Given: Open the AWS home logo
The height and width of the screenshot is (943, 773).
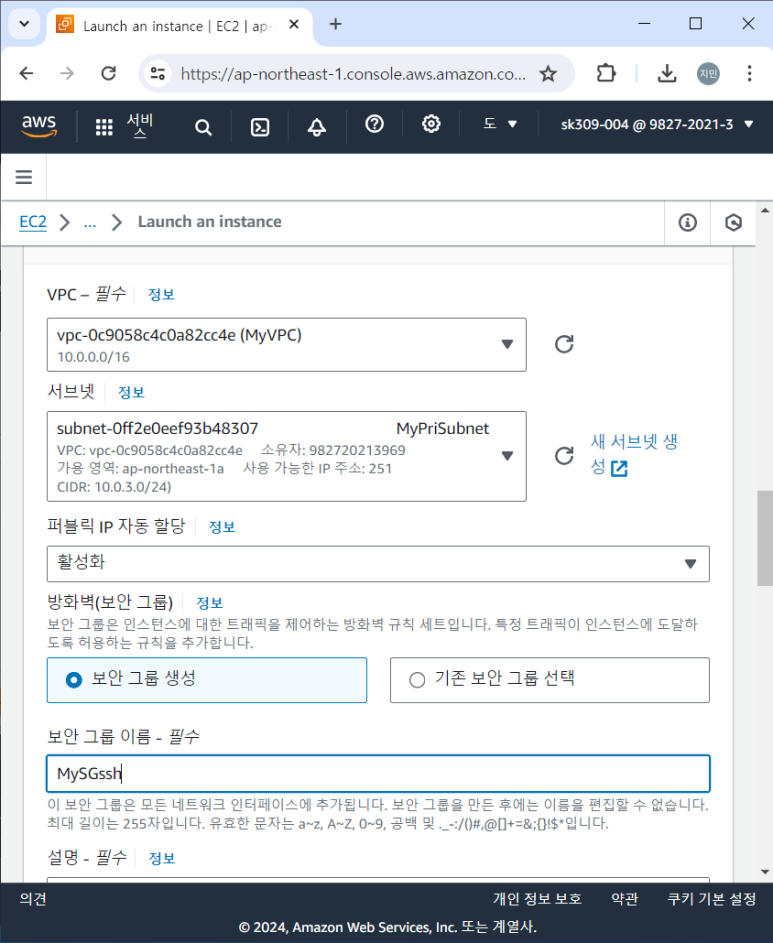Looking at the screenshot, I should click(39, 126).
